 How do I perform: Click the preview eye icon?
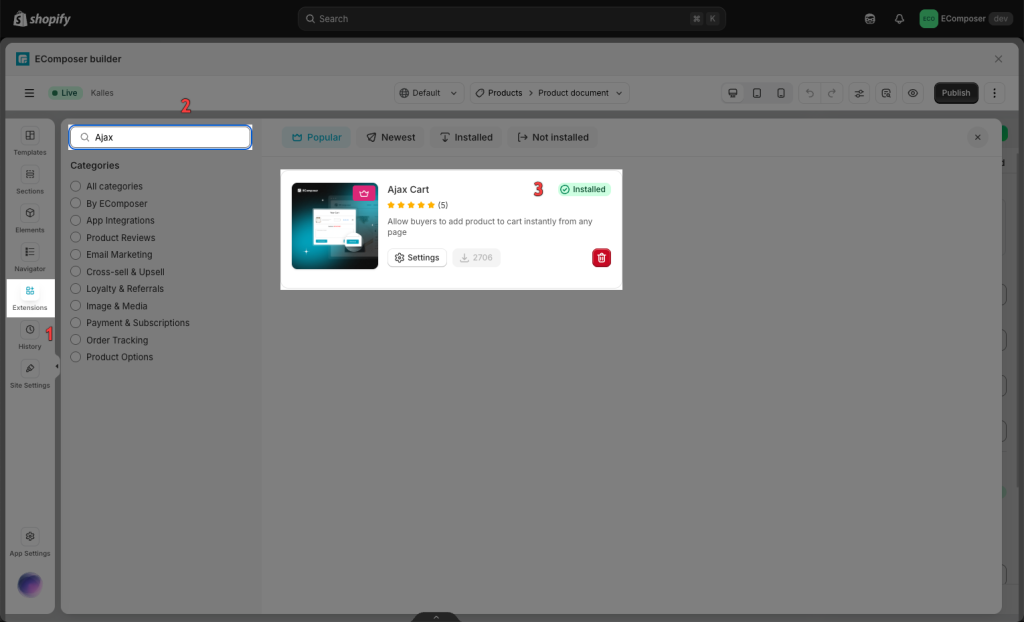point(912,93)
